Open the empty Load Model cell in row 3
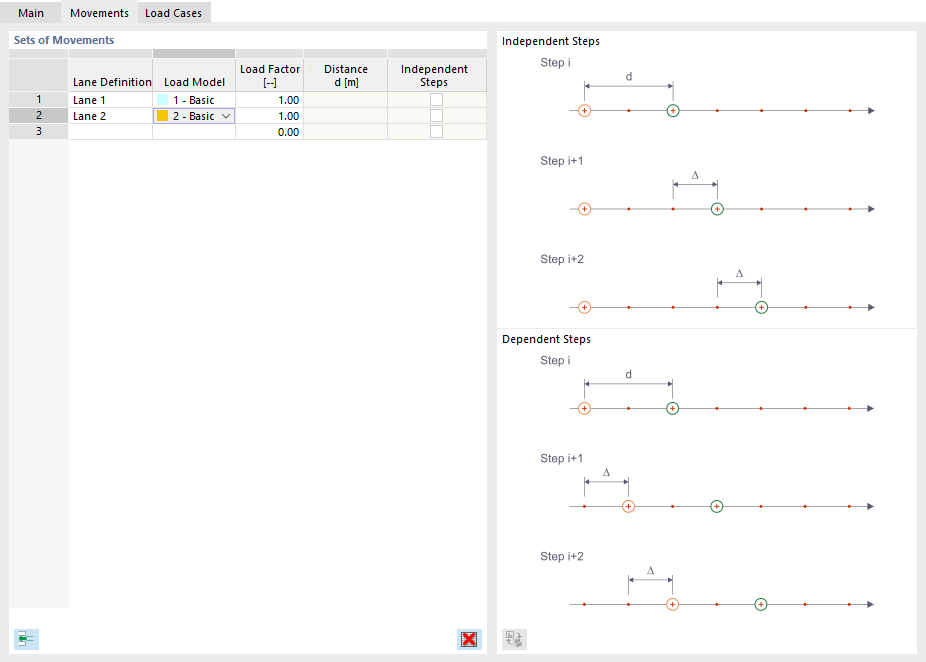Image resolution: width=926 pixels, height=662 pixels. coord(193,131)
